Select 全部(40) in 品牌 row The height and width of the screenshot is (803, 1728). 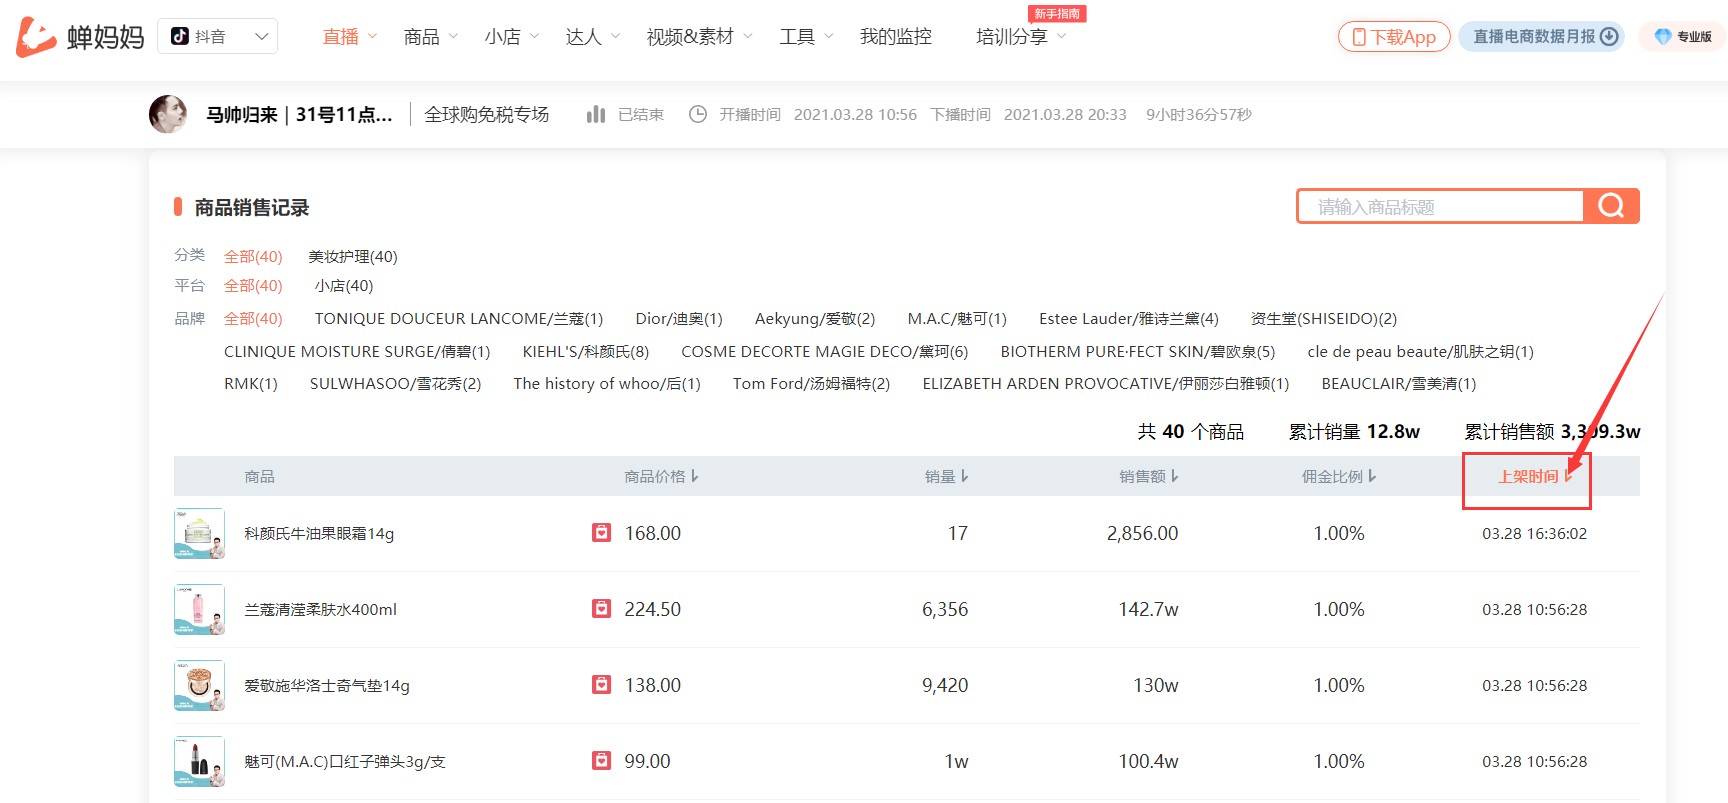point(253,319)
